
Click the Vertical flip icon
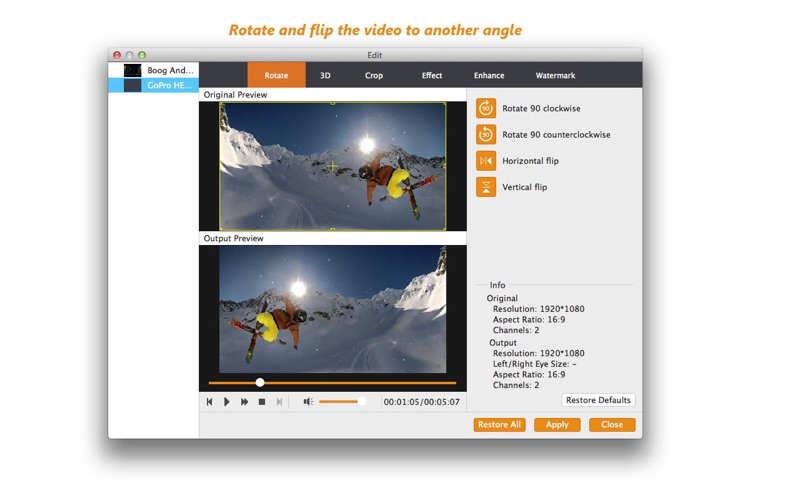pos(486,187)
